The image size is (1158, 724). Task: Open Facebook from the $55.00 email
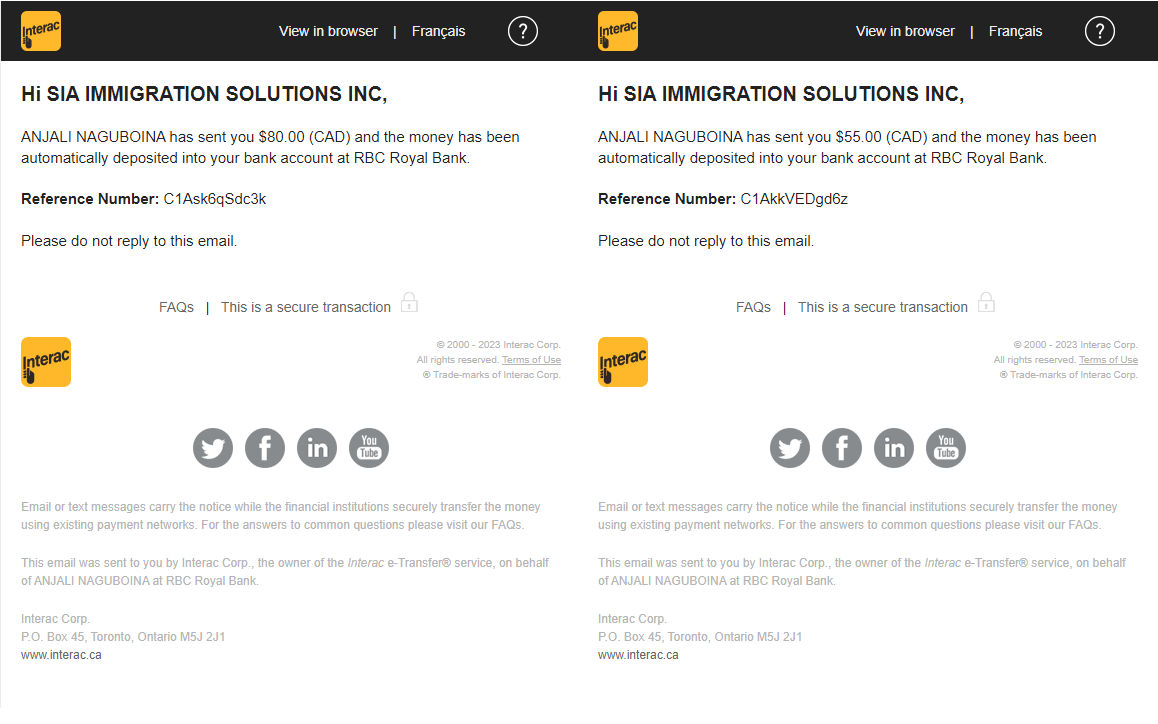point(842,448)
